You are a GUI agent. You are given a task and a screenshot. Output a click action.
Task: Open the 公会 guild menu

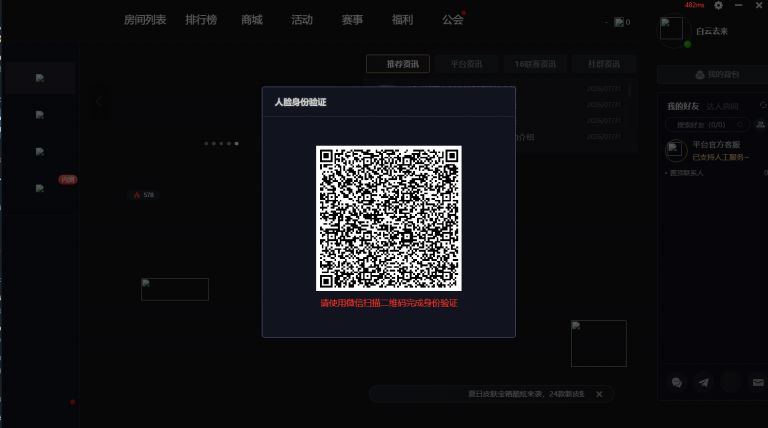[453, 20]
